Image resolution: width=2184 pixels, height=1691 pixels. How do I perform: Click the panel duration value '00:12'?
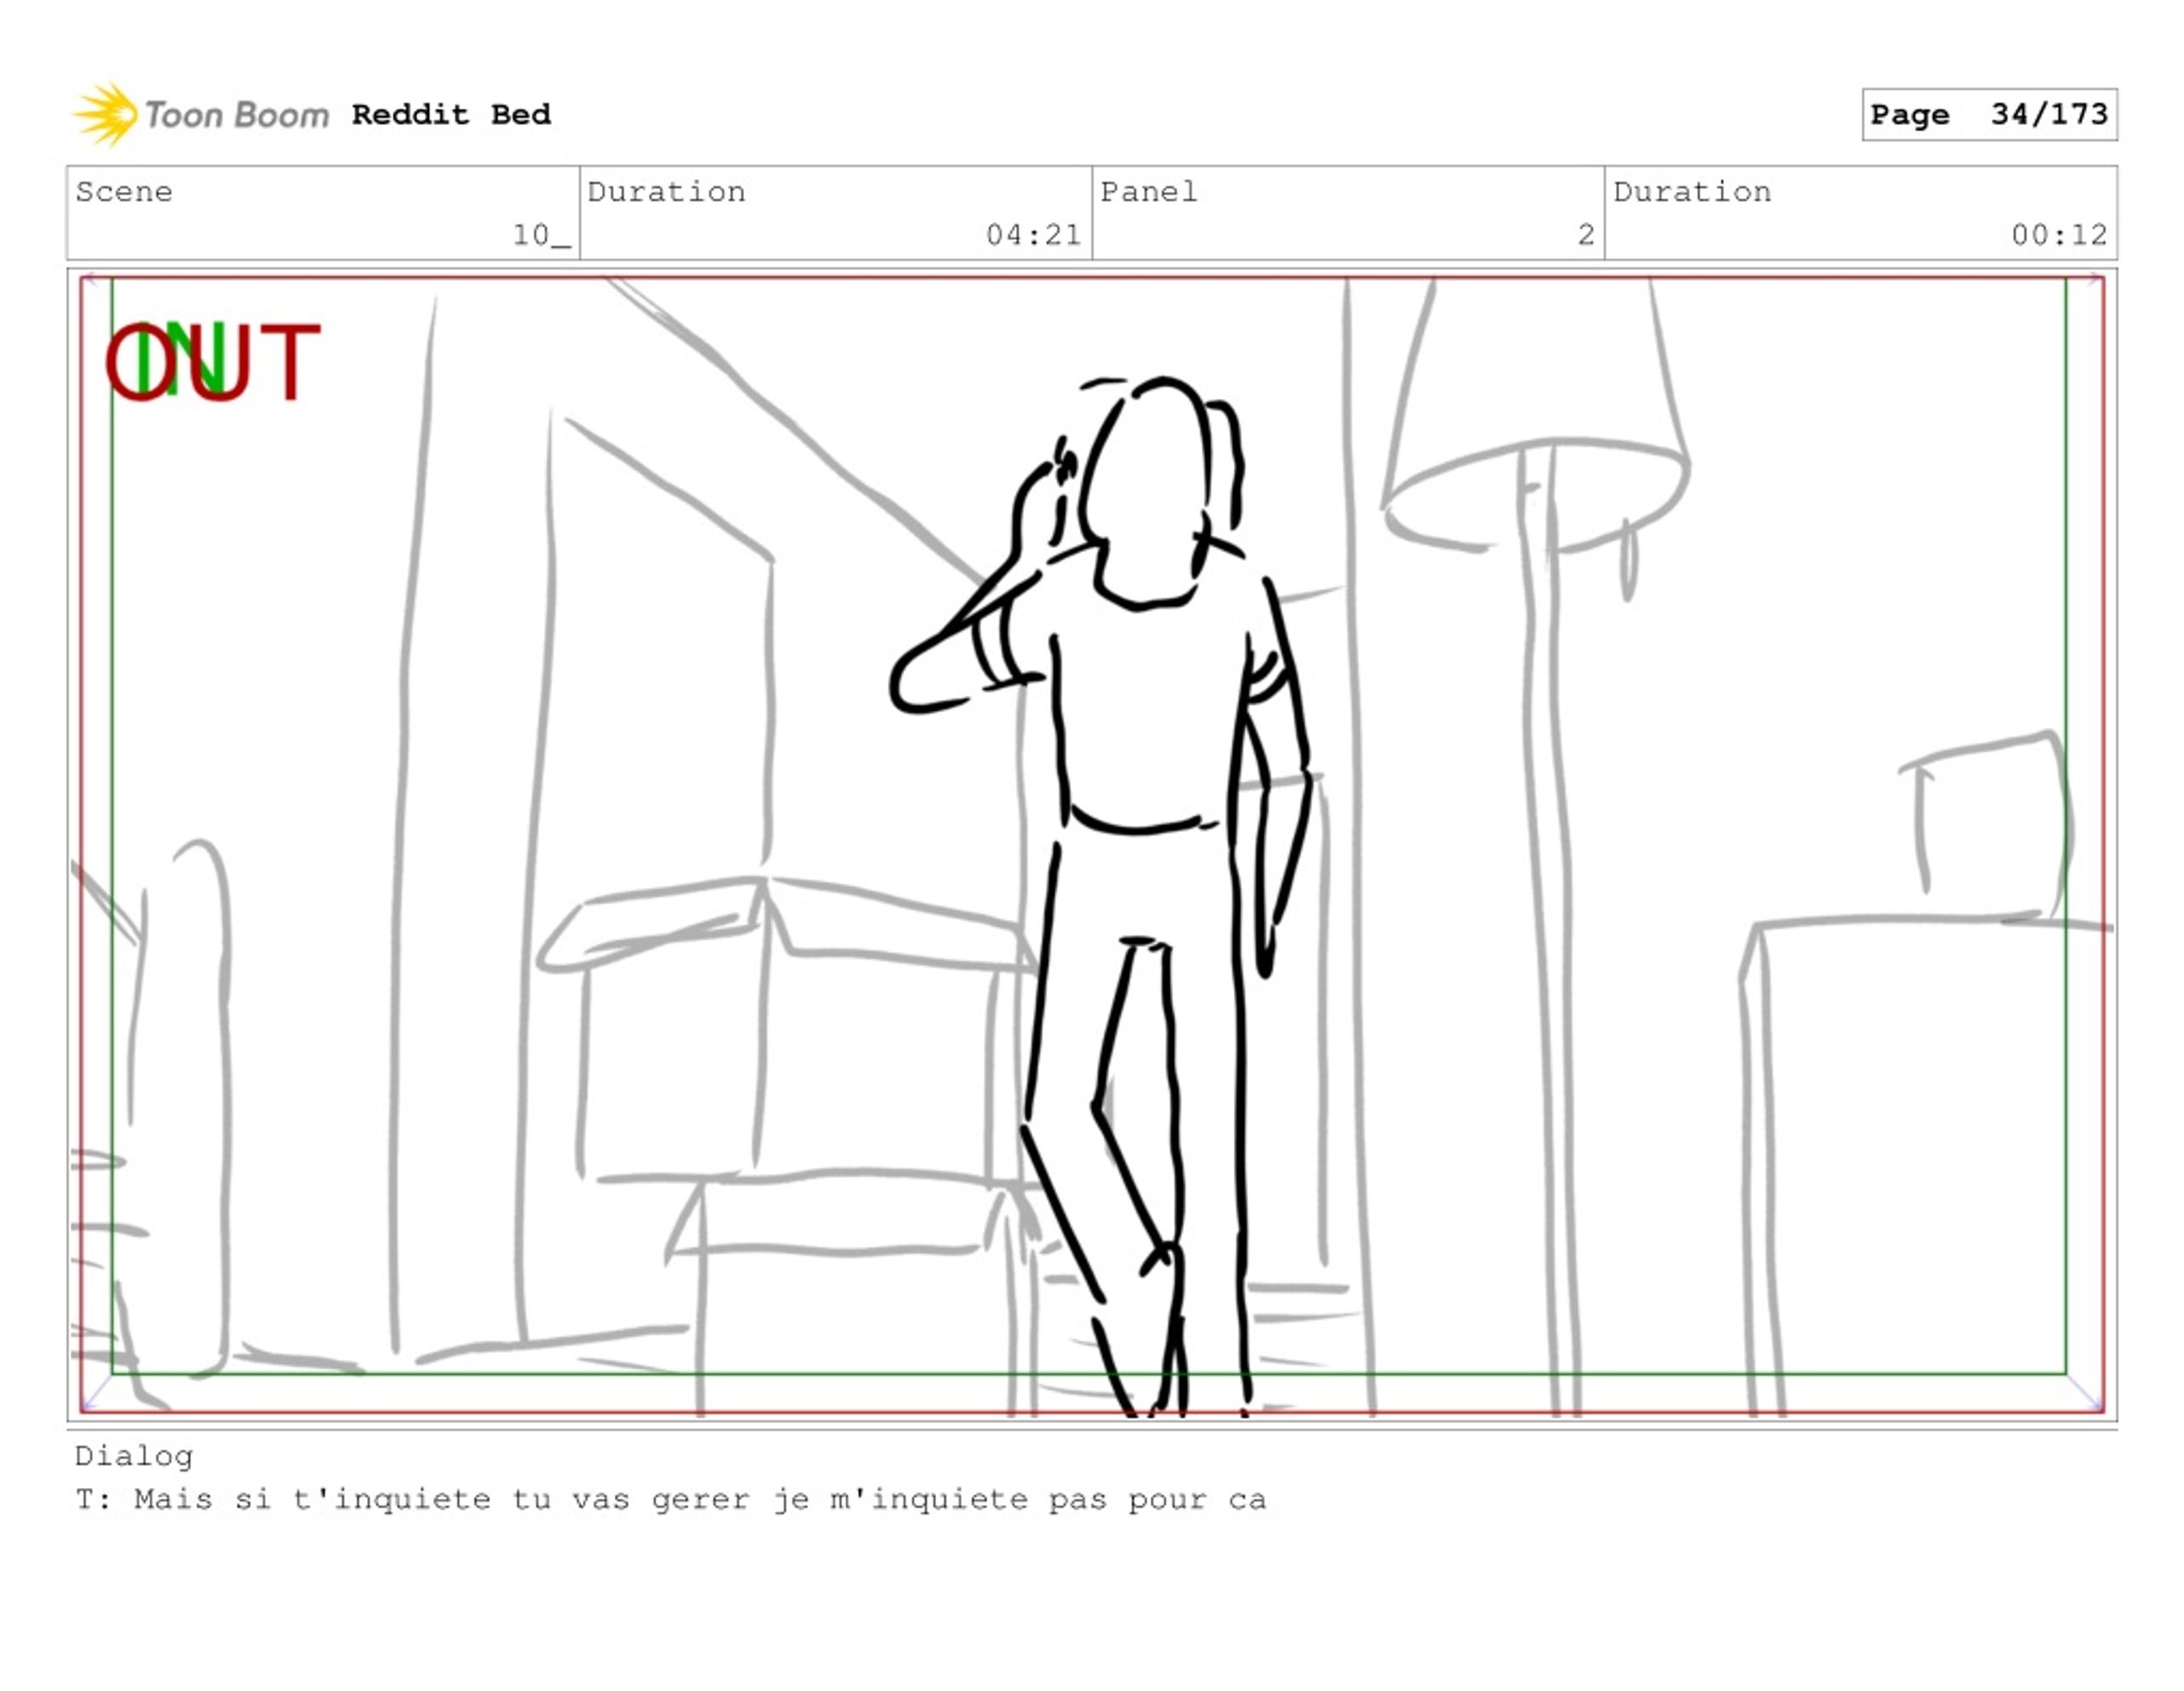click(2059, 235)
